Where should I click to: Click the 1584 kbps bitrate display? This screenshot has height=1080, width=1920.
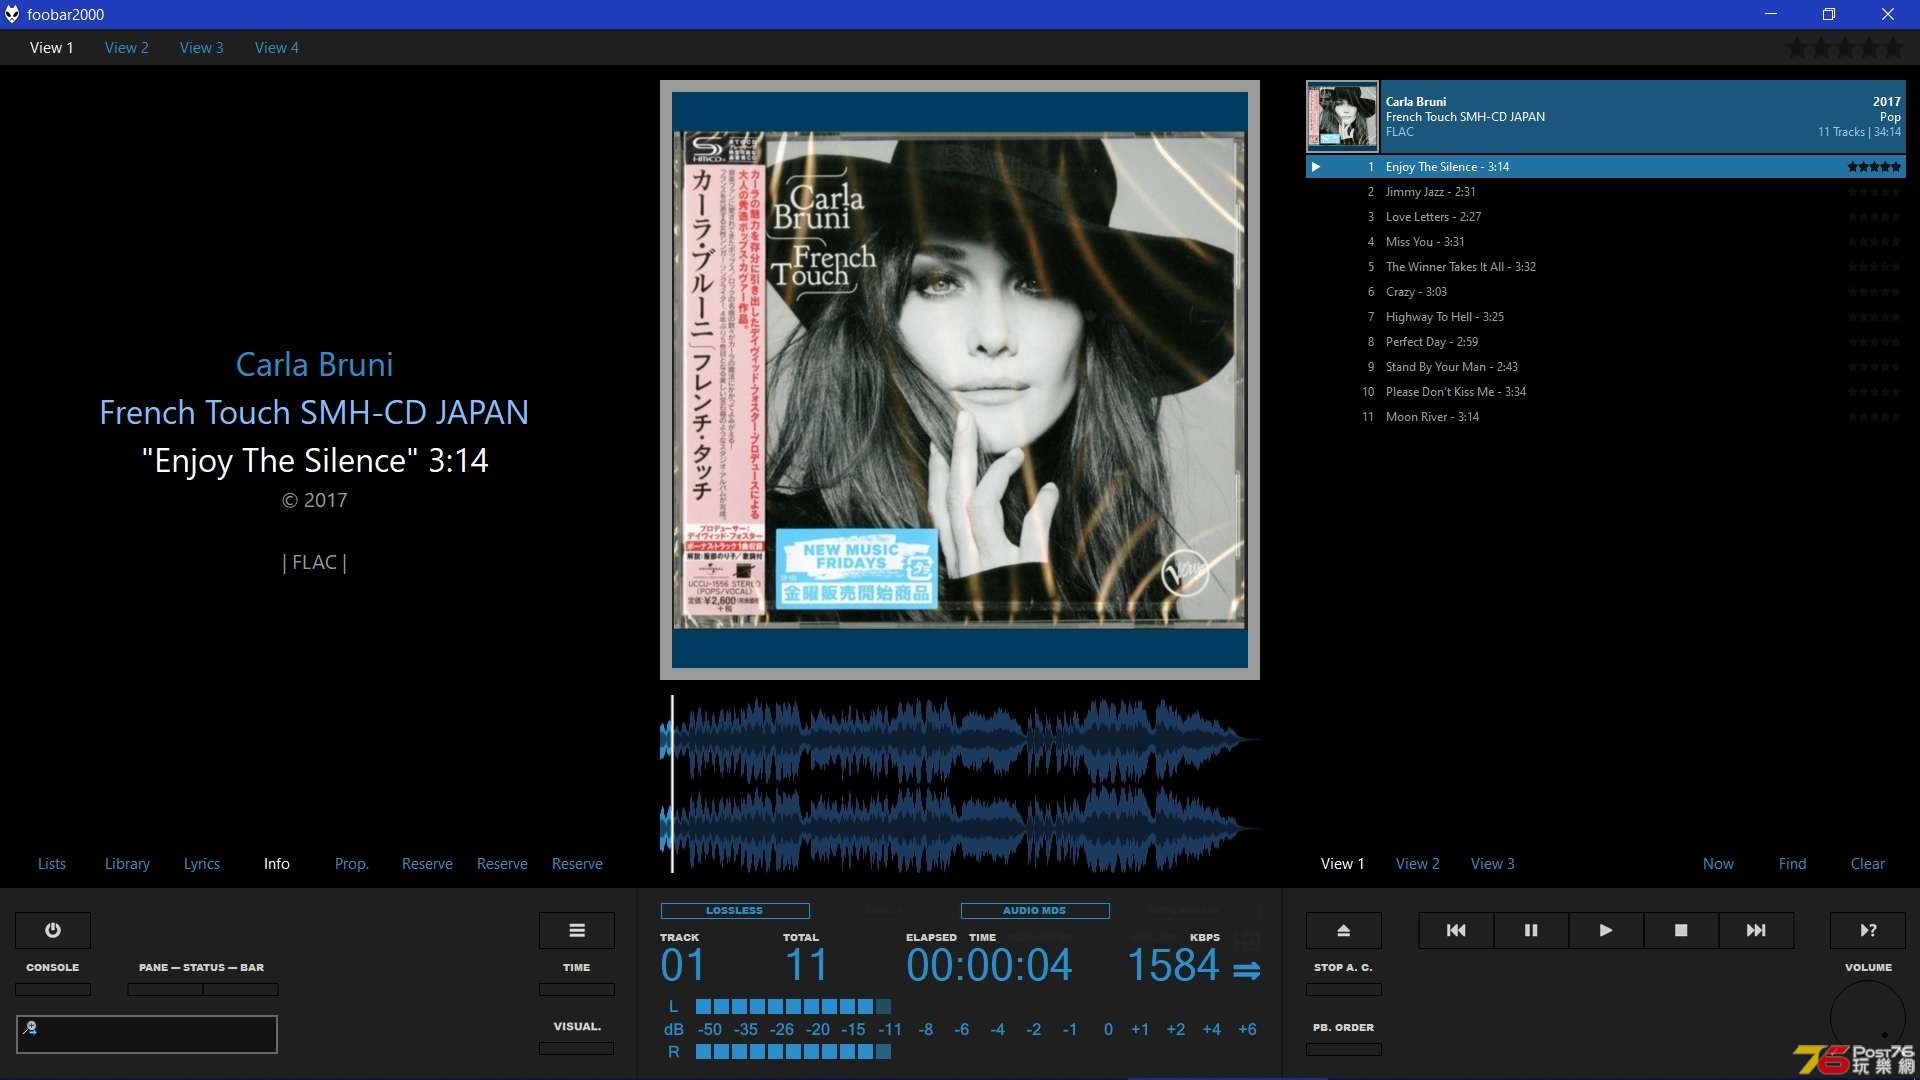(1173, 965)
